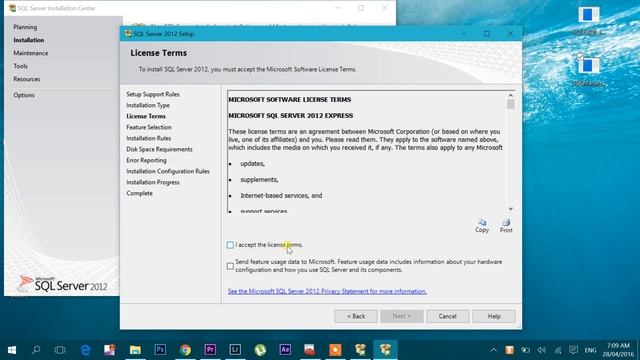Open the volume control in system tray
This screenshot has height=360, width=640.
coord(542,350)
